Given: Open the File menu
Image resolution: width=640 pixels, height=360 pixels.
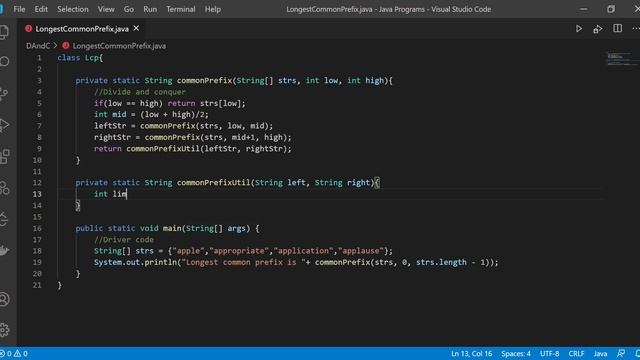Looking at the screenshot, I should pyautogui.click(x=19, y=9).
